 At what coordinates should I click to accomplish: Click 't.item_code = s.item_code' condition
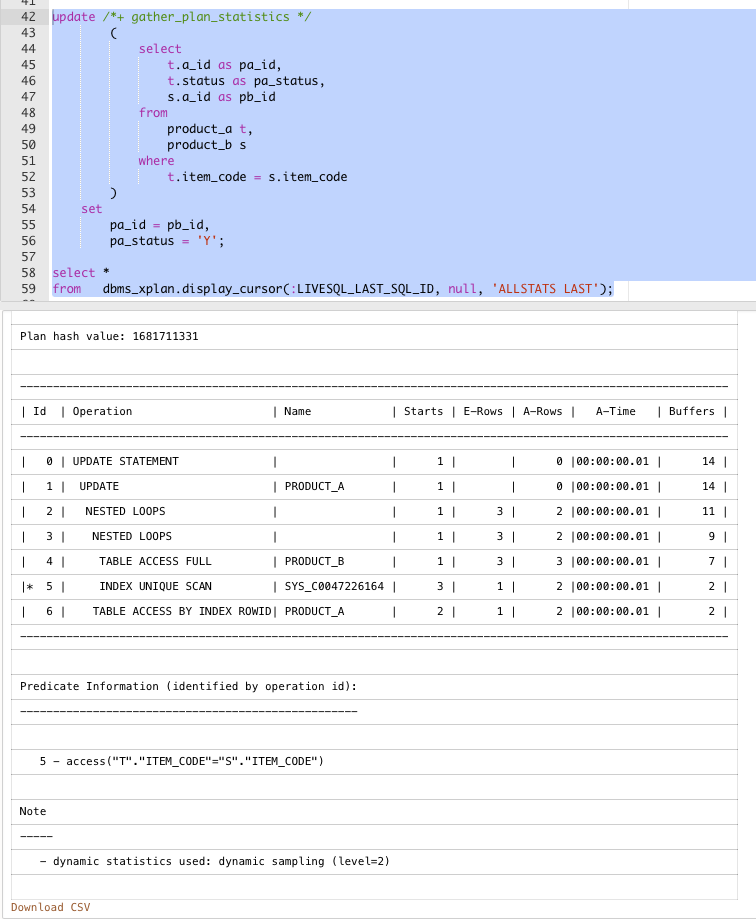point(257,176)
